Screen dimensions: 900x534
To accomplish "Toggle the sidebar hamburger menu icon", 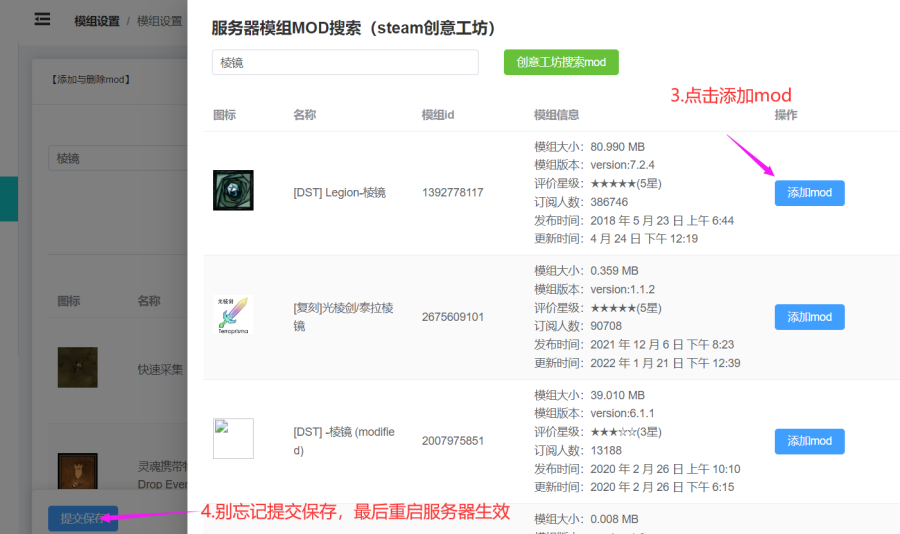I will click(x=42, y=20).
